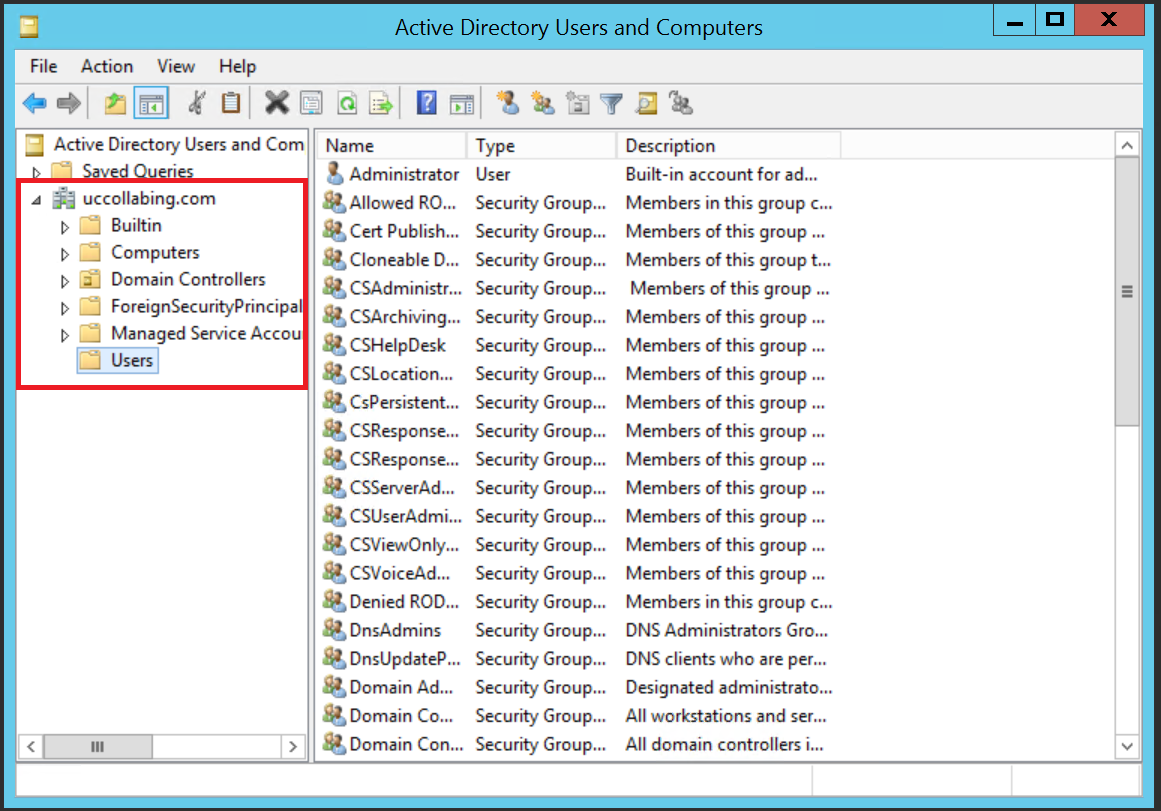The width and height of the screenshot is (1161, 811).
Task: Expand the Saved Queries node
Action: pos(36,173)
